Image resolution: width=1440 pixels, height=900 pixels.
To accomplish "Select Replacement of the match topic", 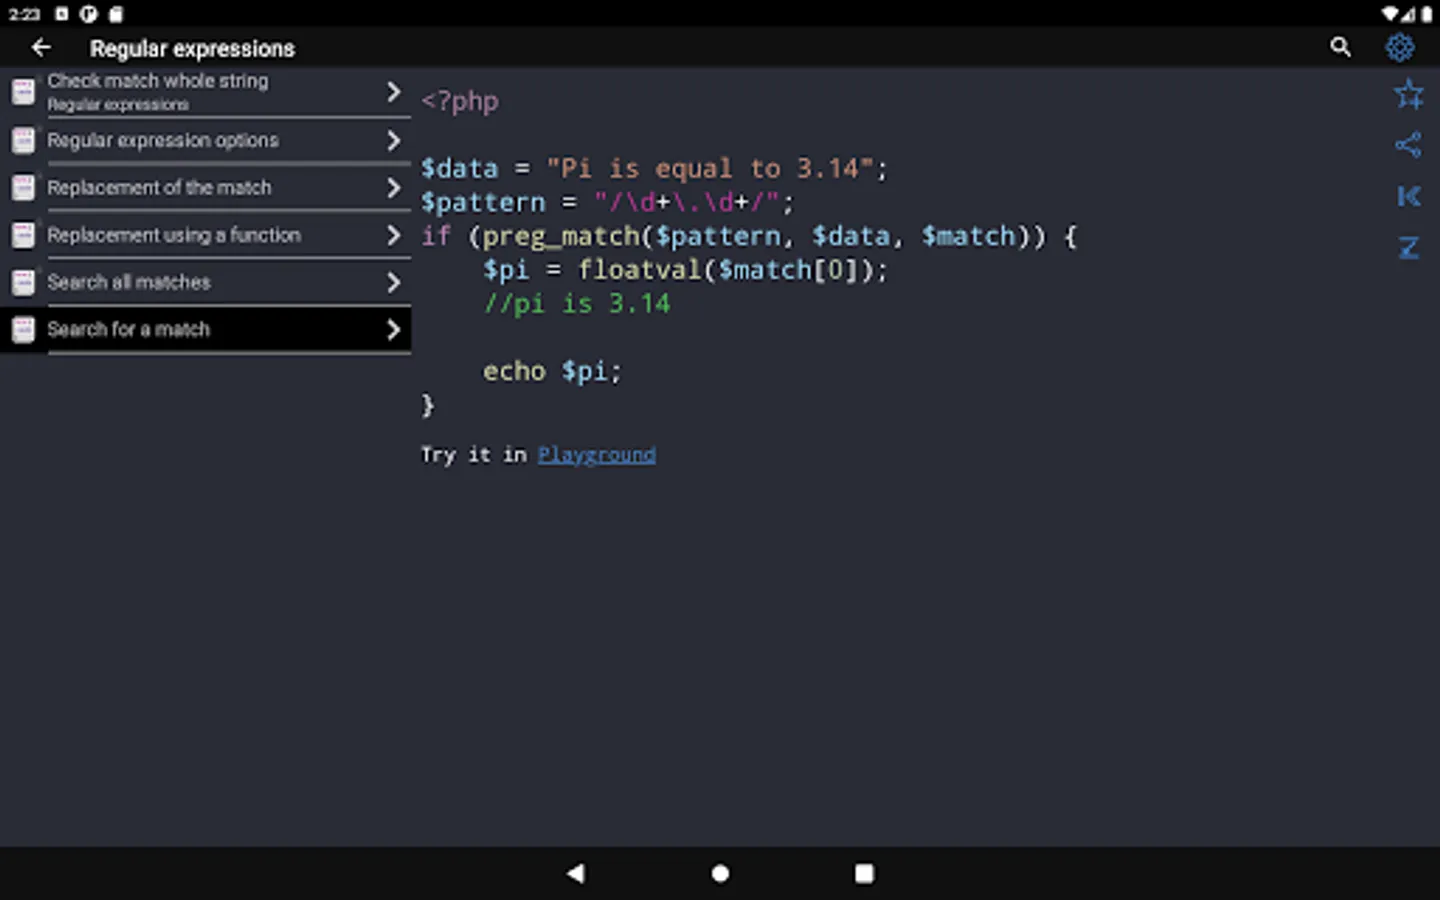I will (206, 188).
